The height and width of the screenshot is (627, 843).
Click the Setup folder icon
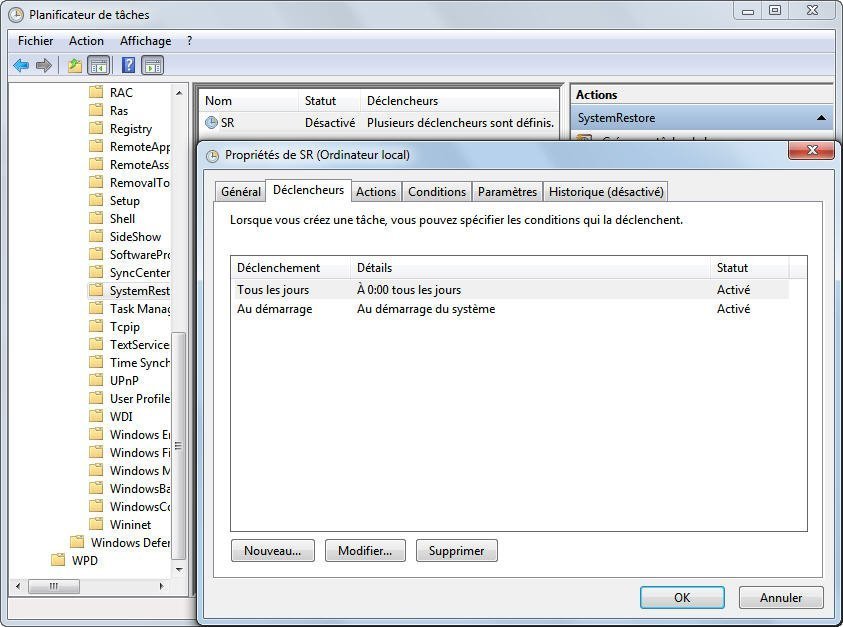point(96,200)
